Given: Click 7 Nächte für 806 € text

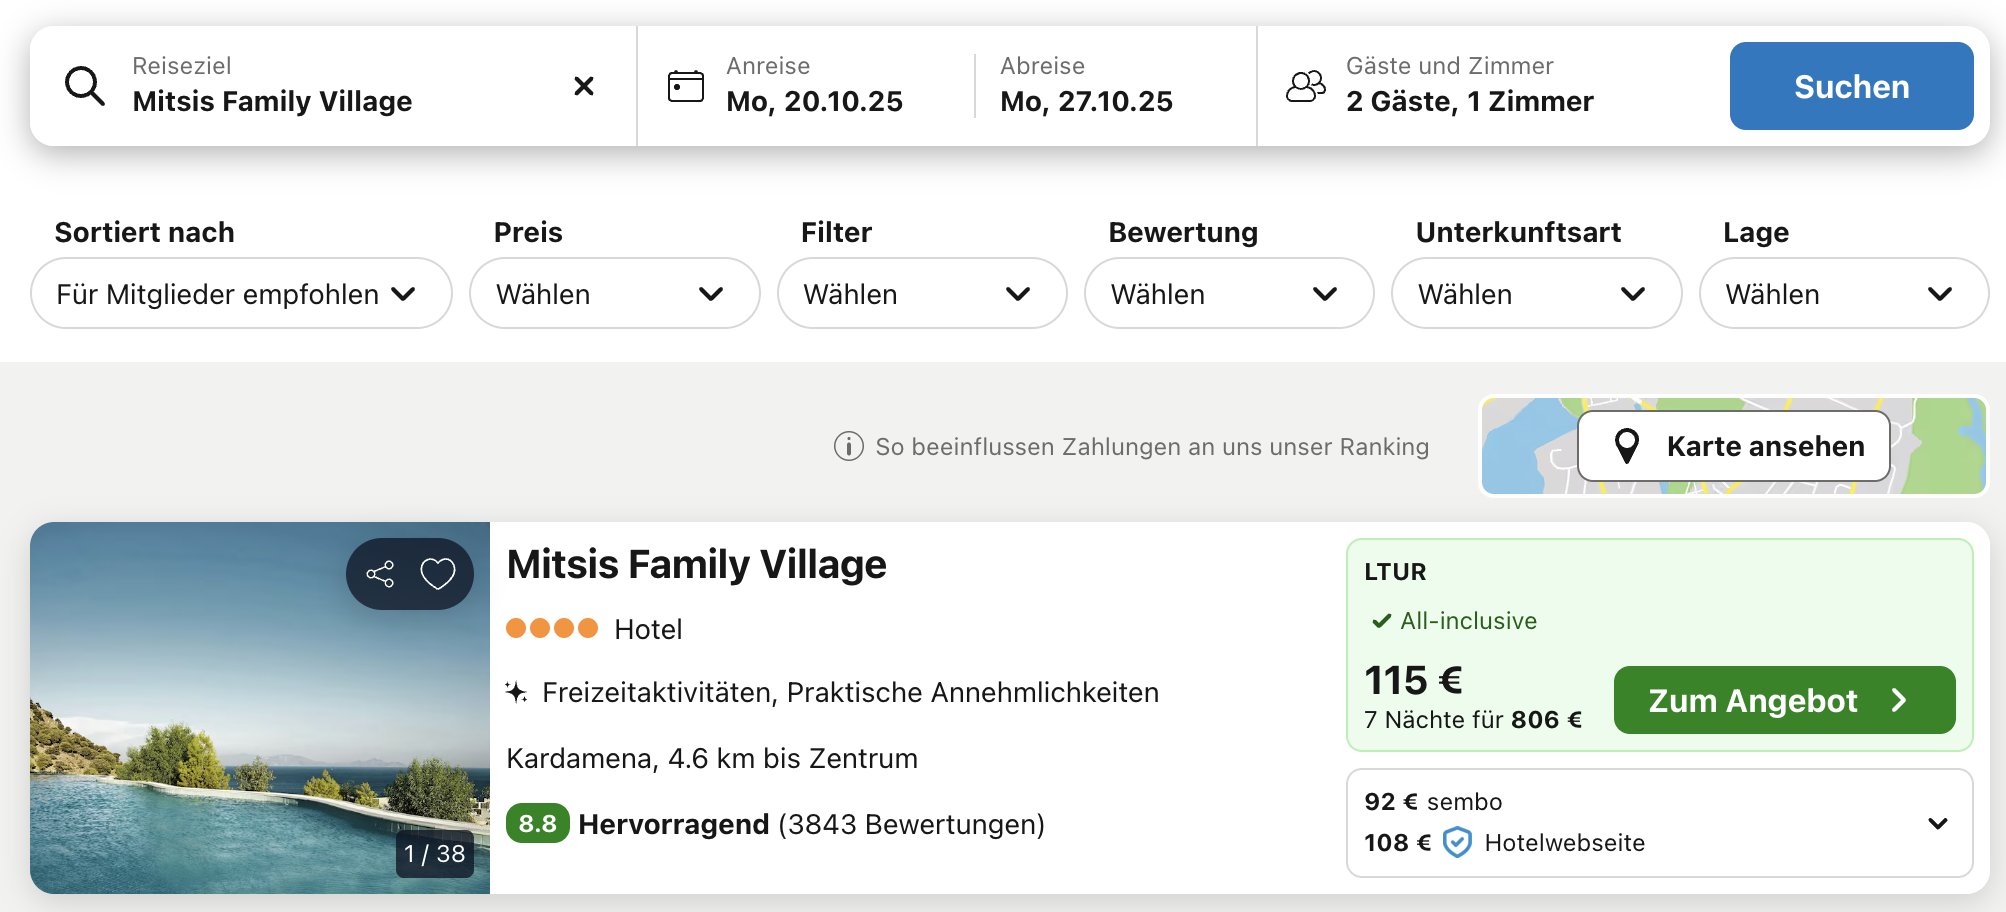Looking at the screenshot, I should (x=1473, y=719).
